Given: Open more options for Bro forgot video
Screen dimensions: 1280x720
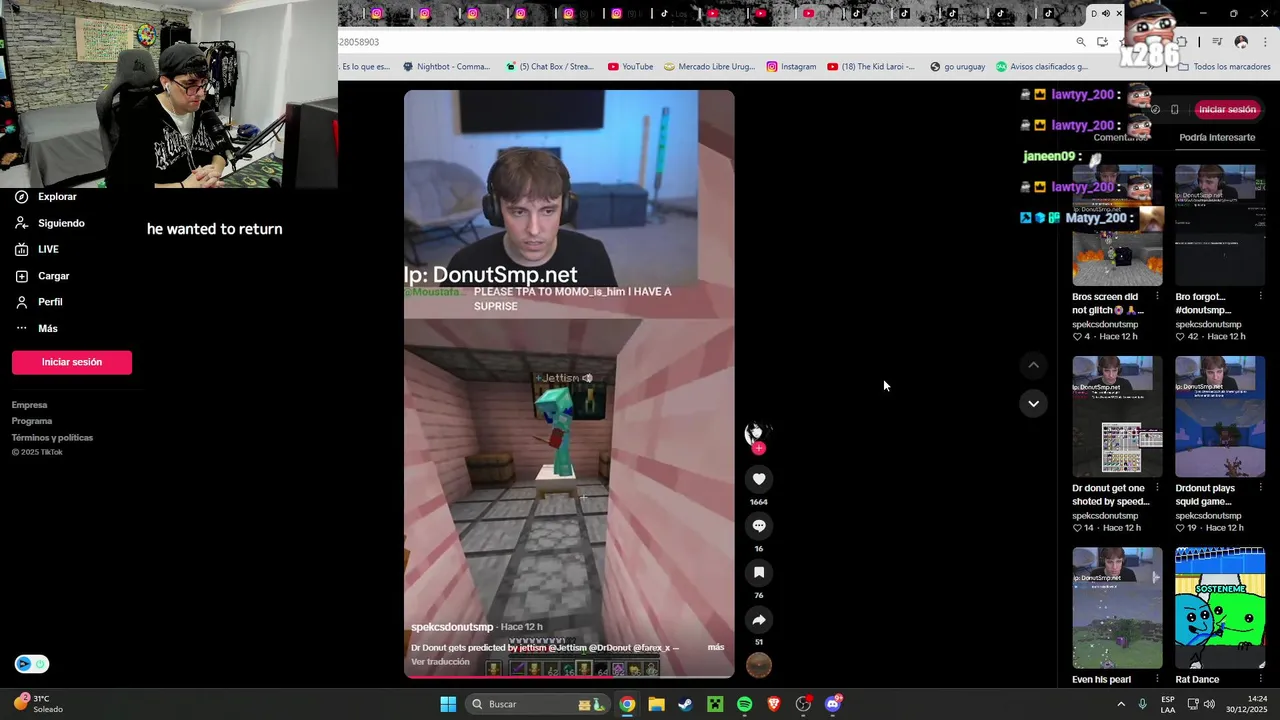Looking at the screenshot, I should (x=1260, y=297).
